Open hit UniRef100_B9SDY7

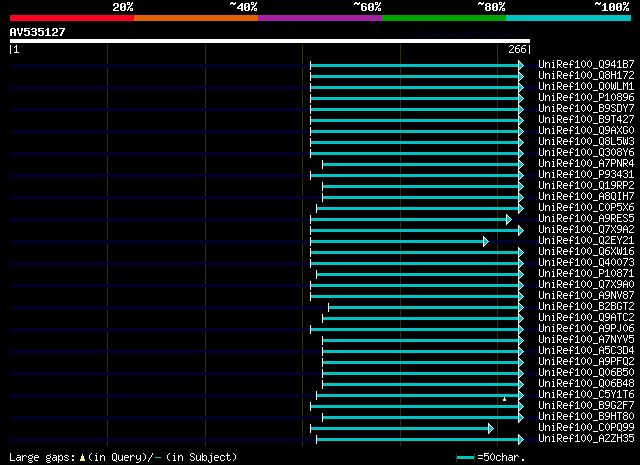(587, 109)
